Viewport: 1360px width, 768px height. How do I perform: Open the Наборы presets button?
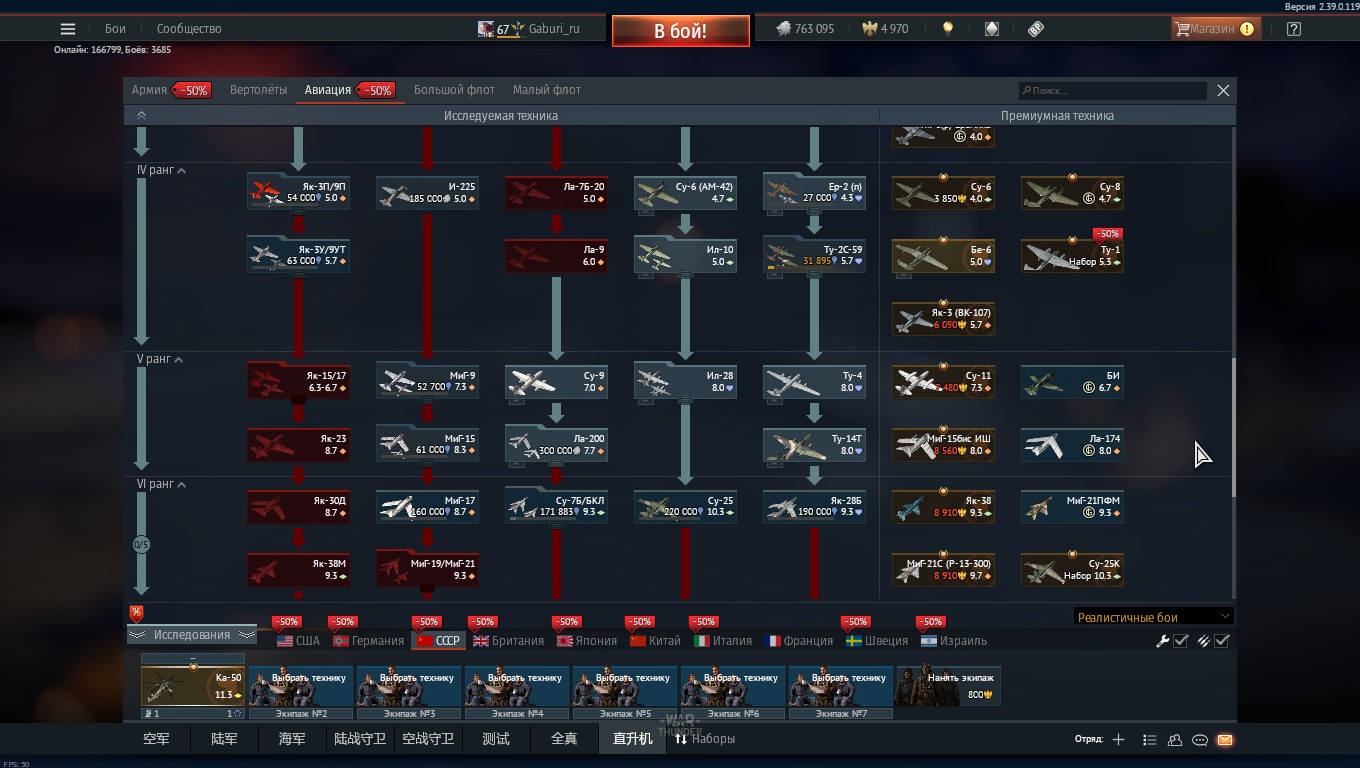pos(705,739)
